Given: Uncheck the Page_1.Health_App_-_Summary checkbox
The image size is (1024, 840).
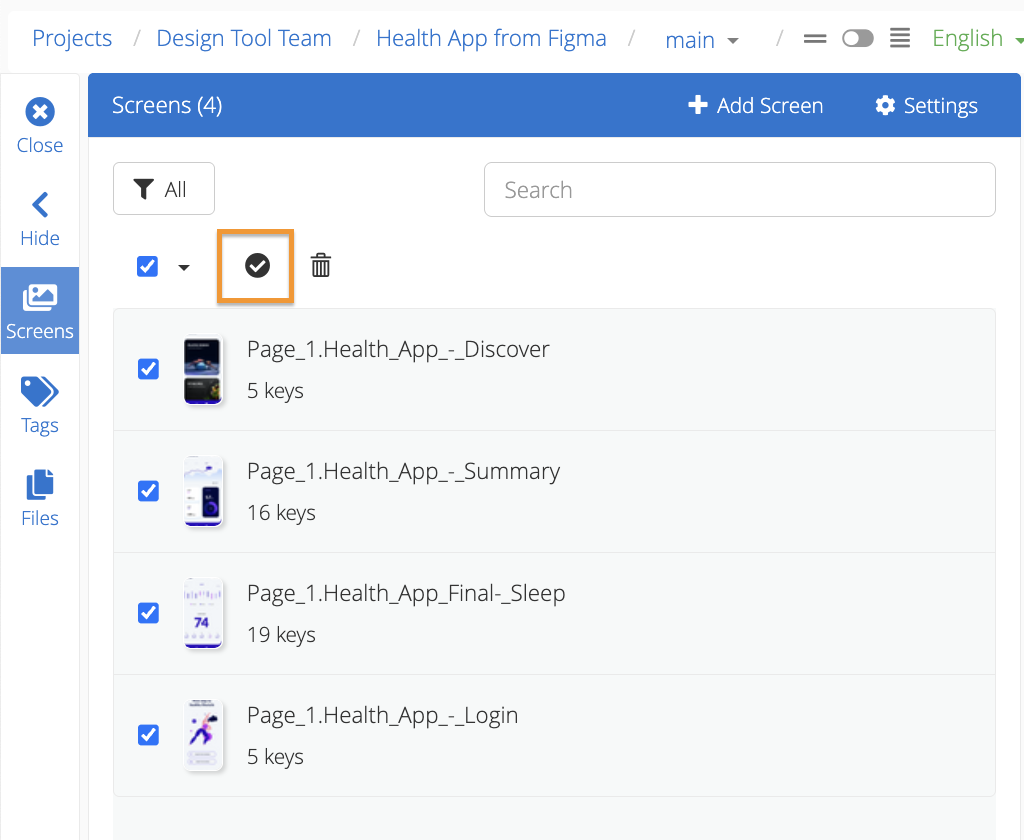Looking at the screenshot, I should 148,491.
